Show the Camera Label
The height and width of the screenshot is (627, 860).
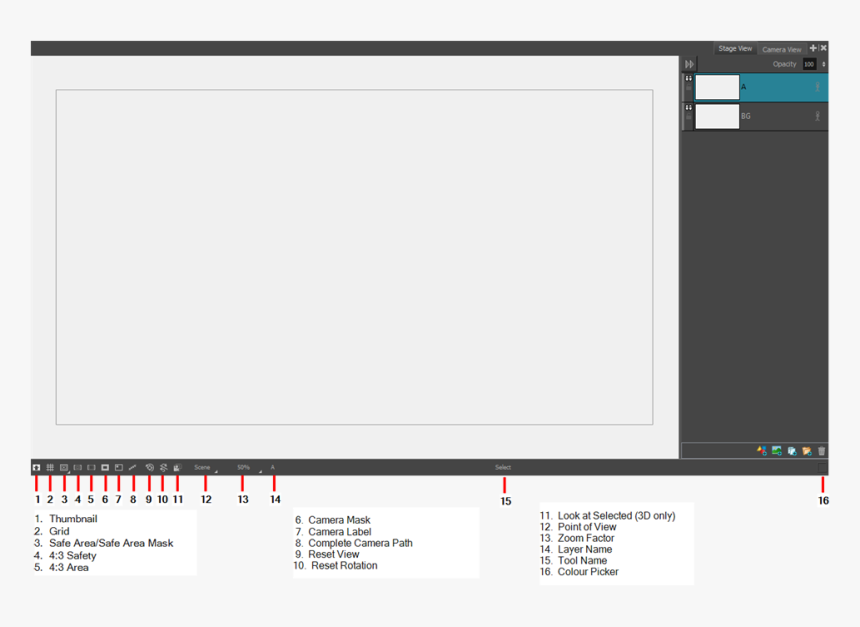point(118,467)
